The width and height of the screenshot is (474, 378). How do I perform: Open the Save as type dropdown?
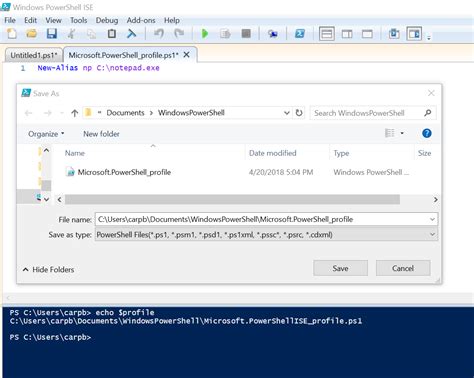[x=266, y=234]
